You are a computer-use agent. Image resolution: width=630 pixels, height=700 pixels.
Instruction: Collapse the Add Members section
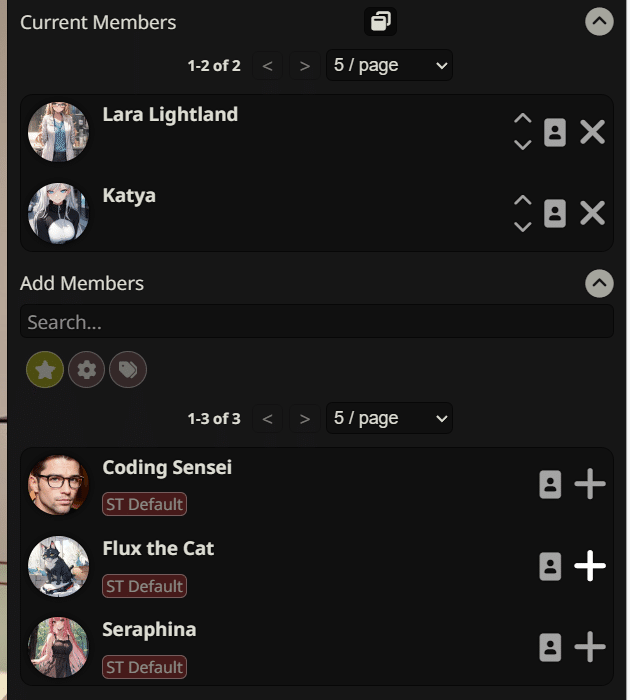[599, 283]
